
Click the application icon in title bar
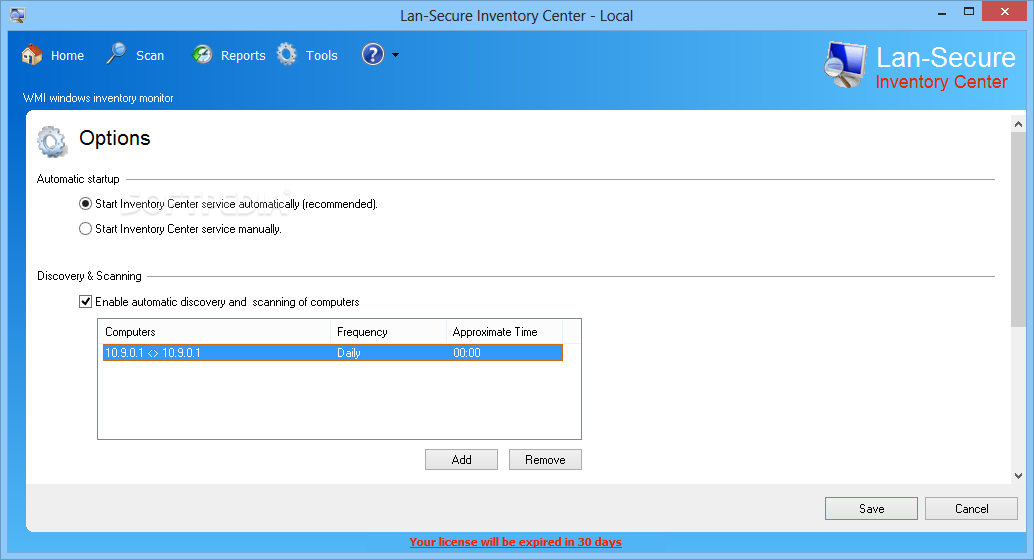coord(18,15)
